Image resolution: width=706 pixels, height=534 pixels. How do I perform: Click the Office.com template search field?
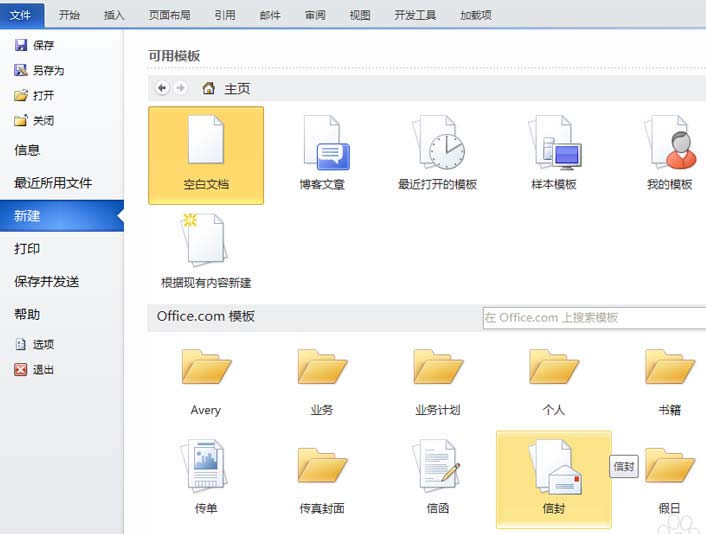point(592,317)
